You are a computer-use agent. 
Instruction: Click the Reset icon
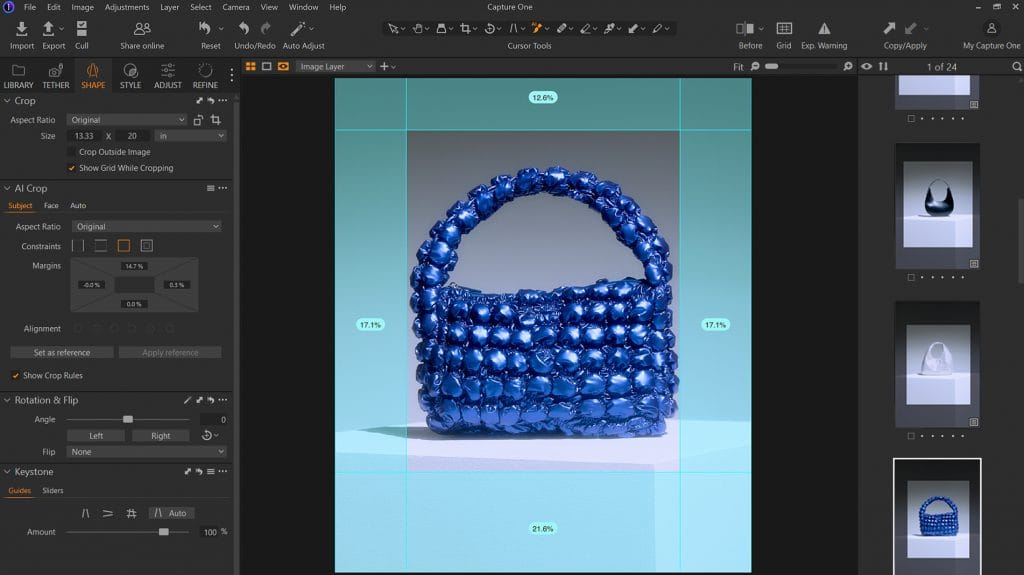205,28
